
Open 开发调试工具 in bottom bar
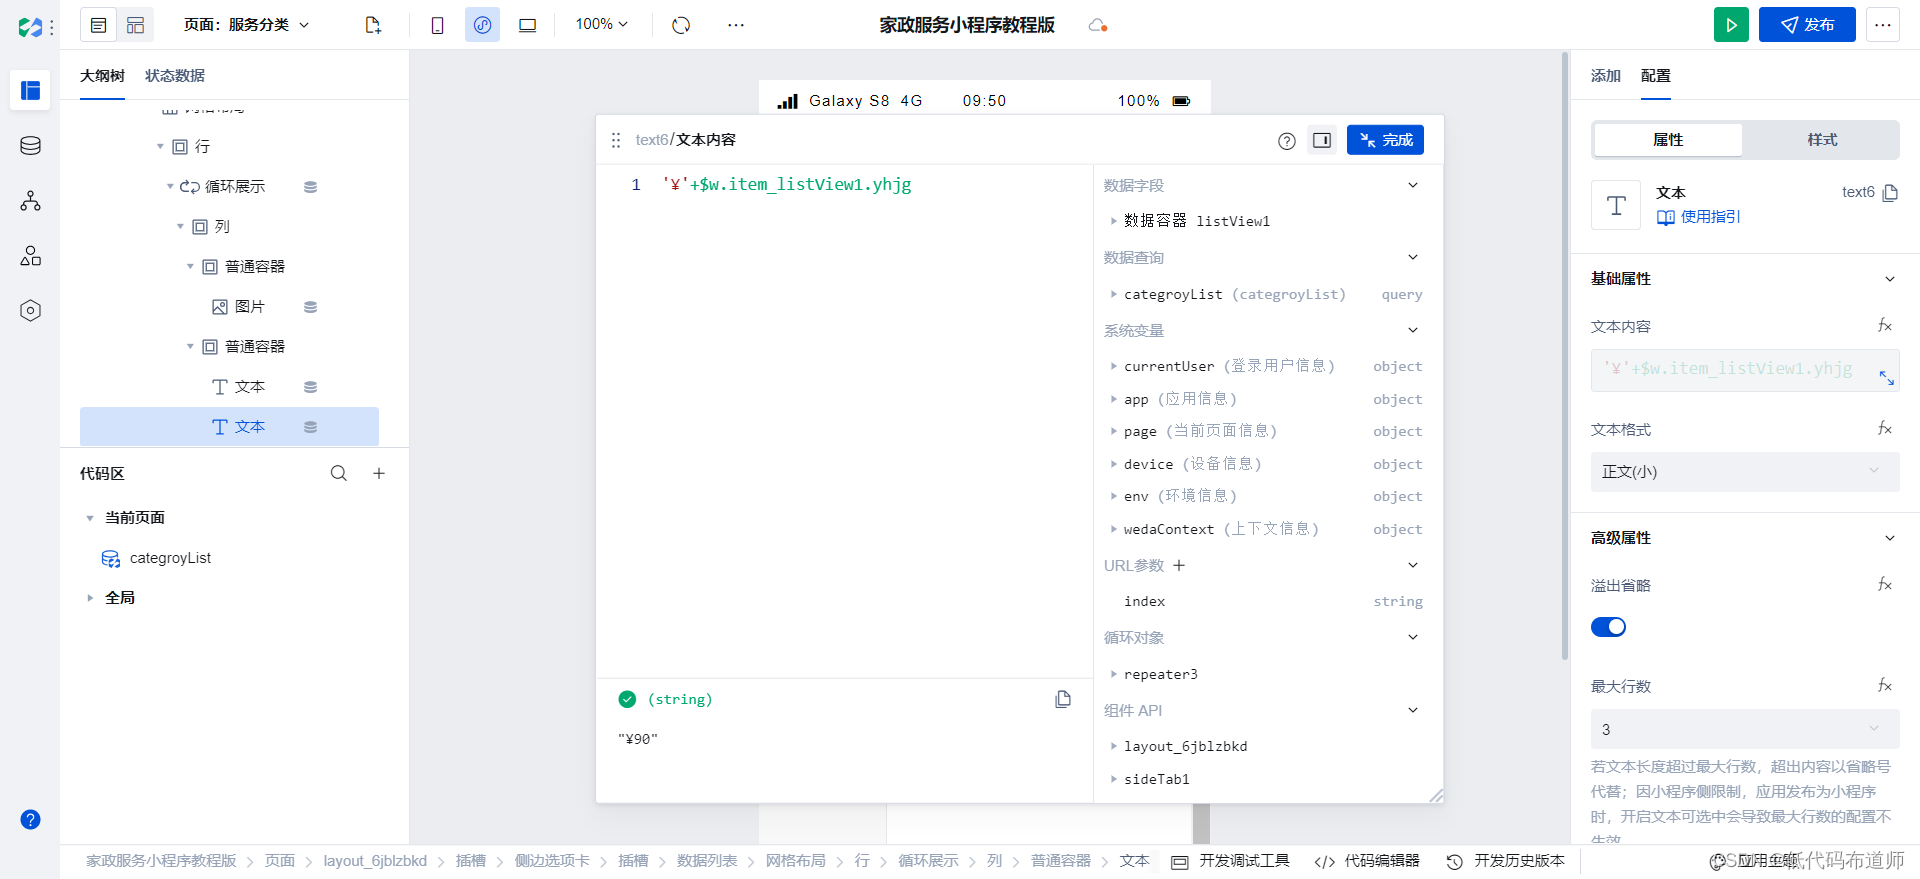pyautogui.click(x=1231, y=861)
